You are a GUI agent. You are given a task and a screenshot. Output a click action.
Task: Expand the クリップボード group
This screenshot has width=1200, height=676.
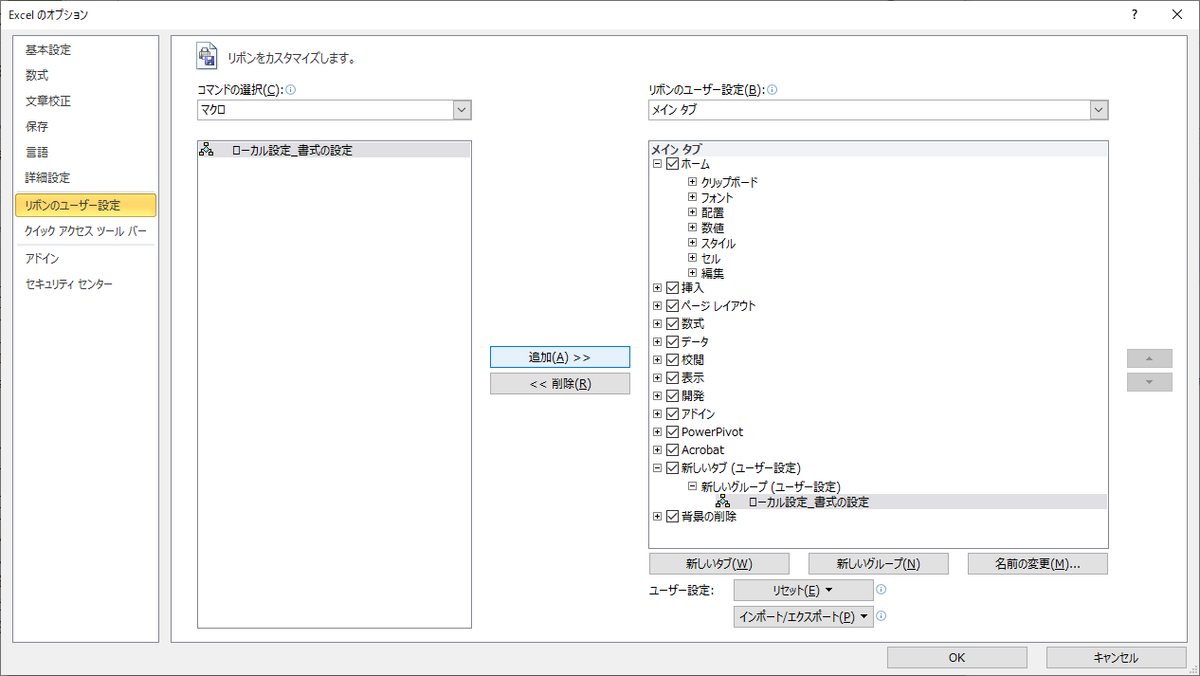692,182
